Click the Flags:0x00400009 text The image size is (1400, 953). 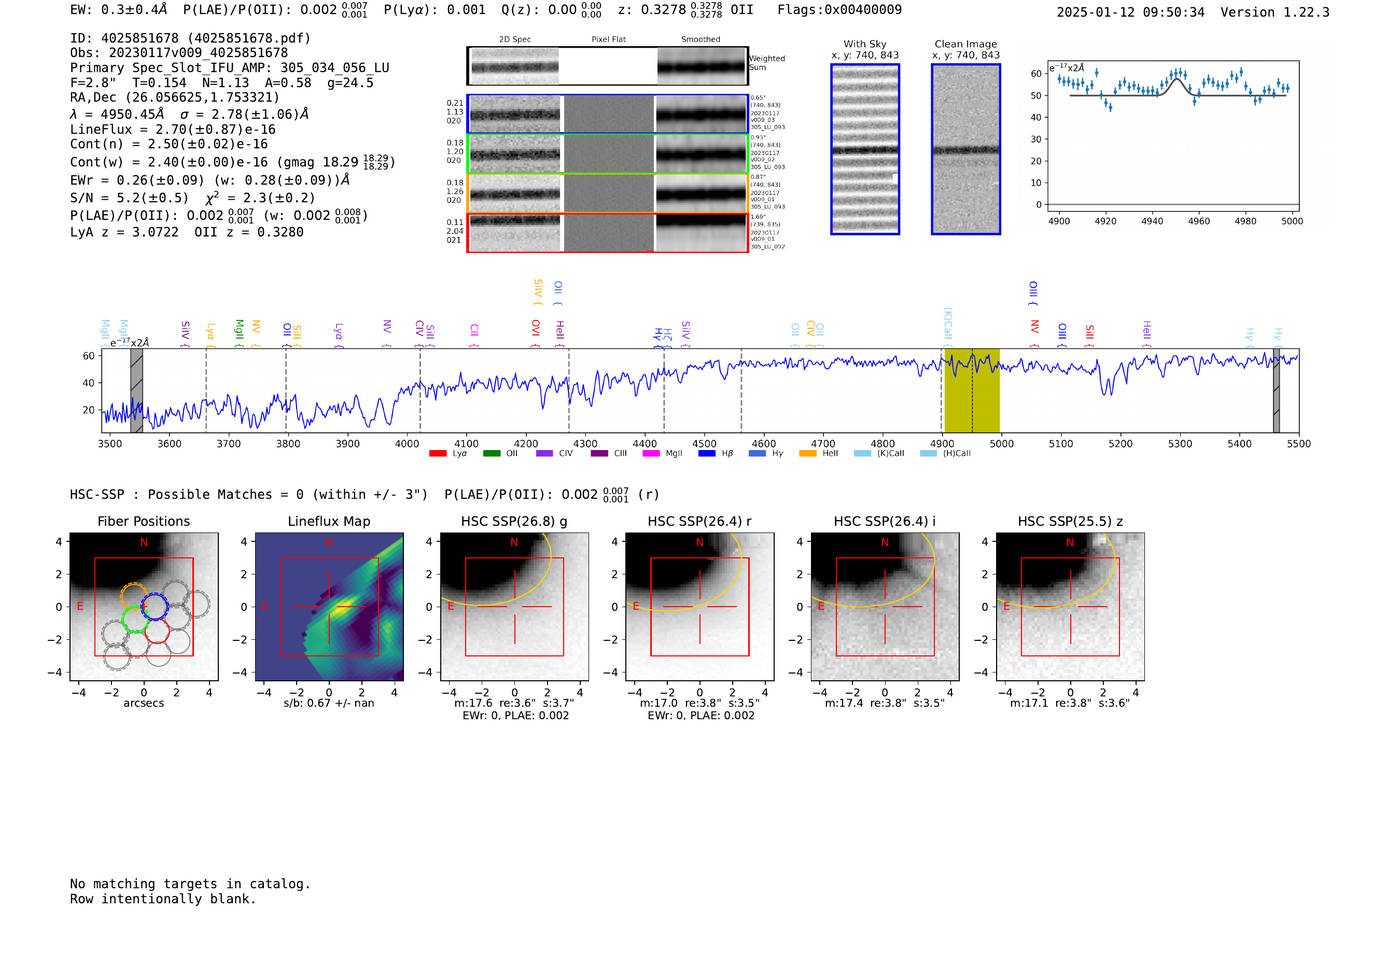pyautogui.click(x=839, y=10)
